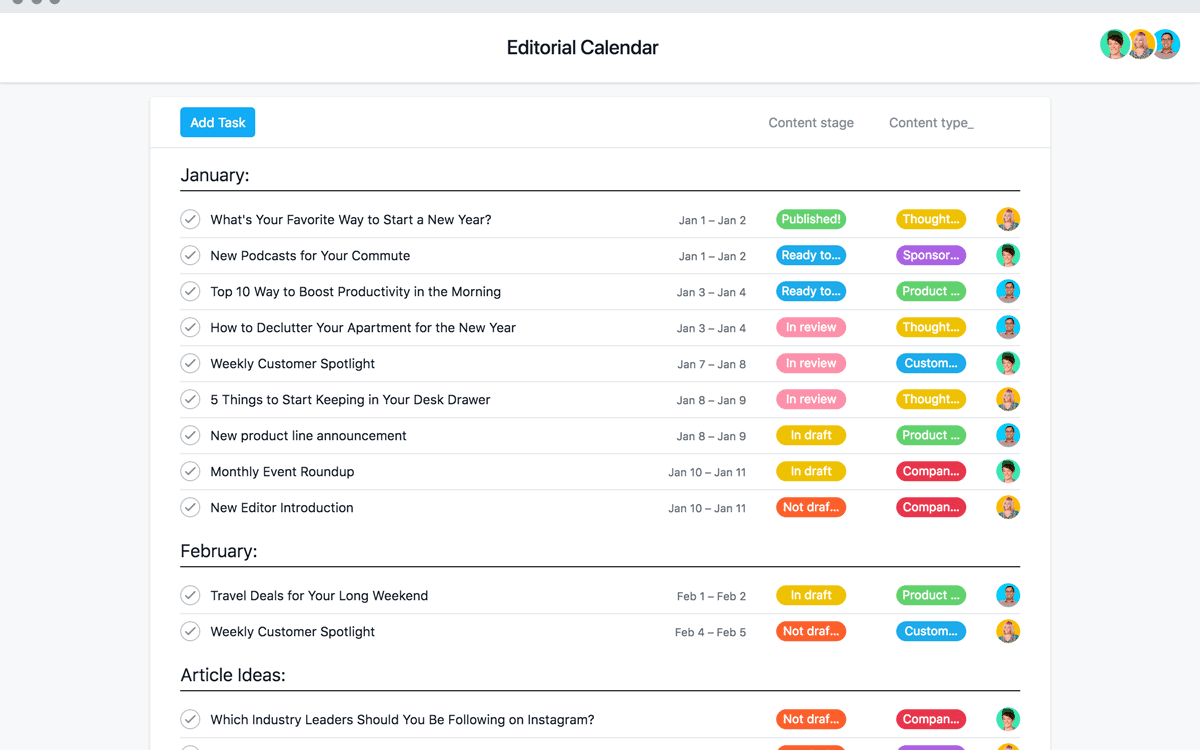The height and width of the screenshot is (750, 1200).
Task: Mark "Travel Deals for Your Long Weekend" complete
Action: [x=190, y=595]
